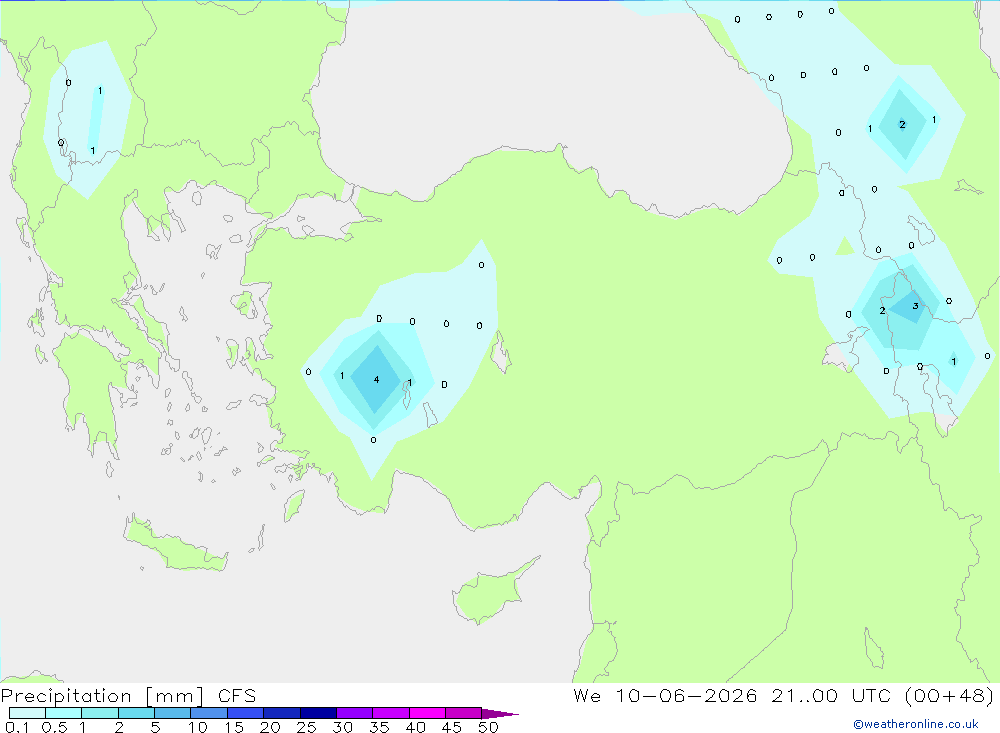The height and width of the screenshot is (733, 1000).
Task: Select the 0.5–1 mm legend color swatch
Action: [64, 713]
